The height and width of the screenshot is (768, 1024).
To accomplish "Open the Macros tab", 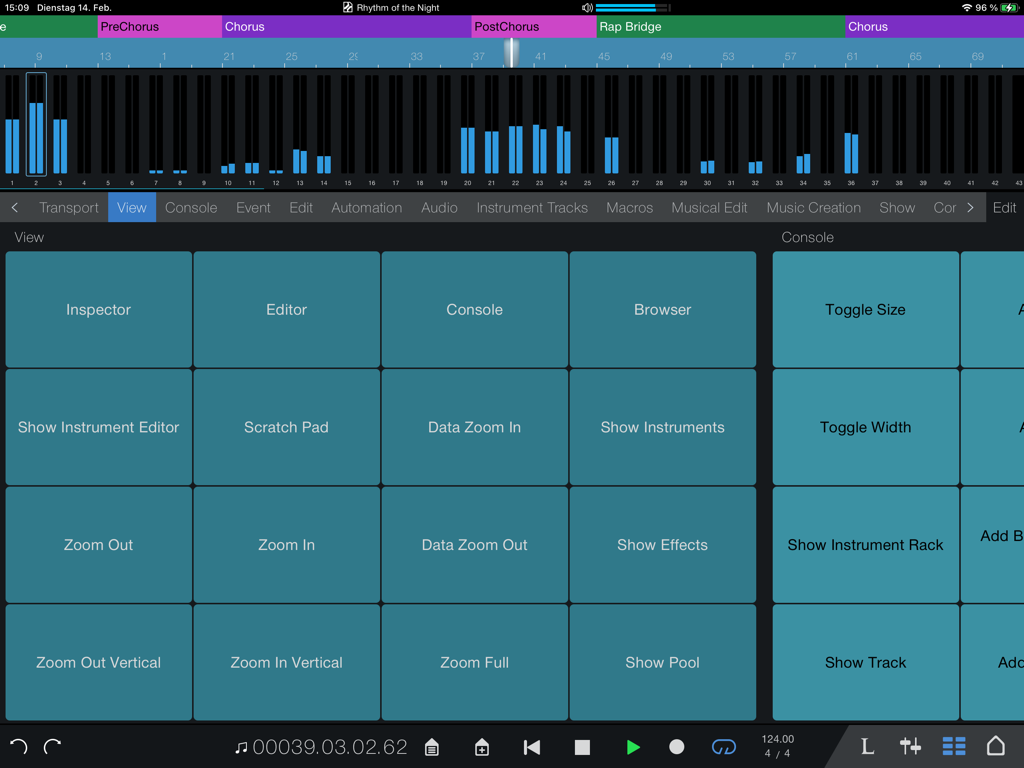I will (x=629, y=207).
